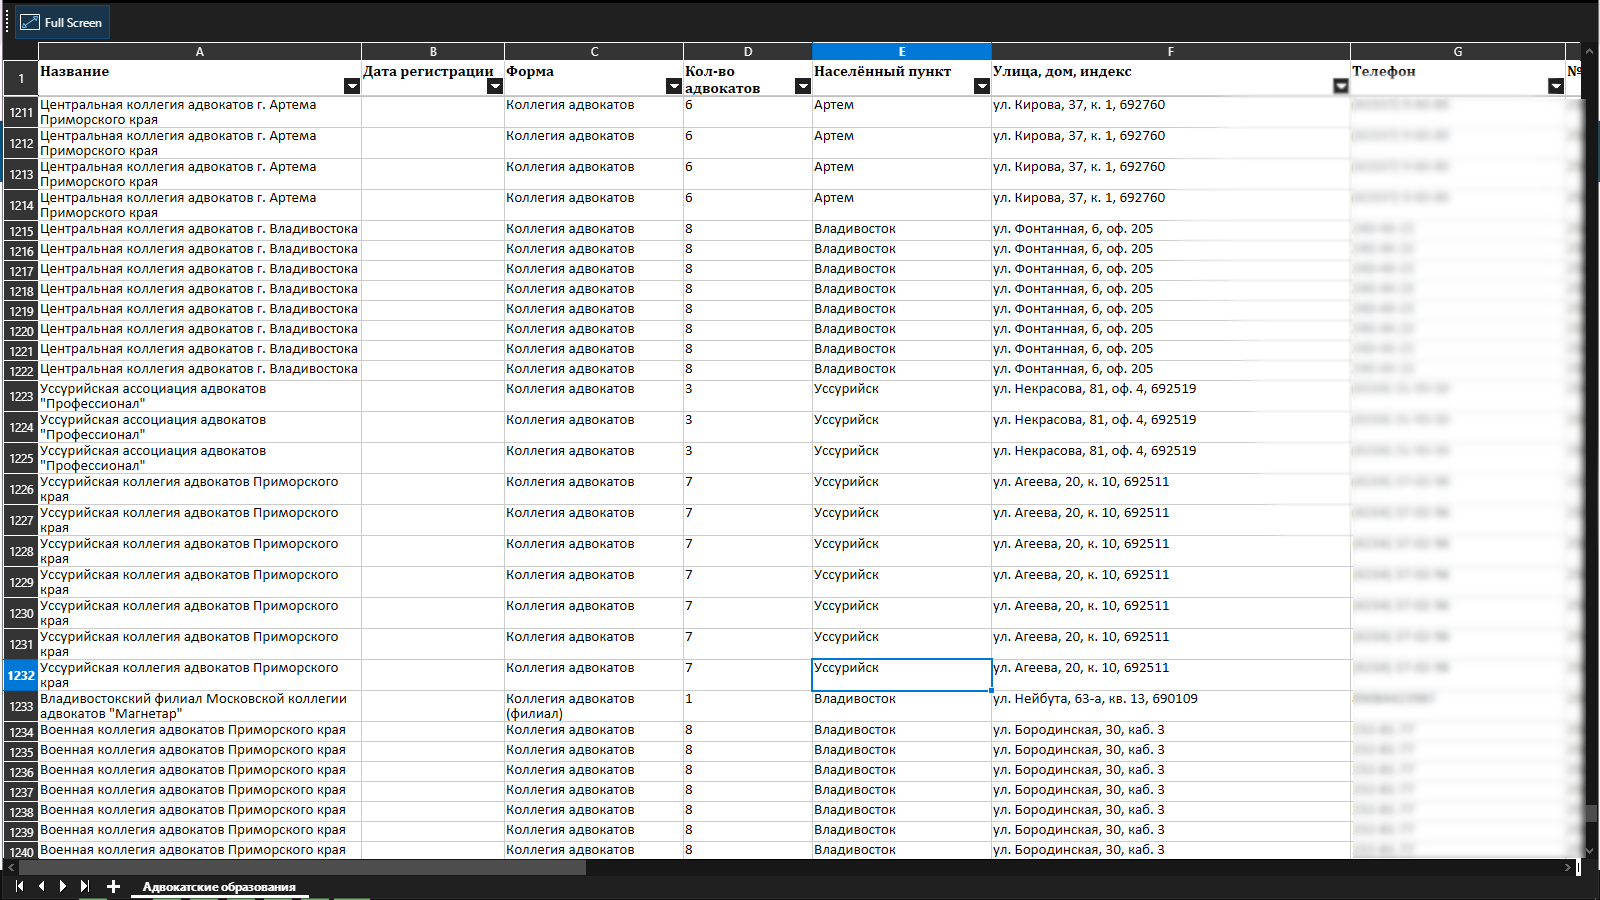Open the Населённый пункт filter dropdown

(981, 86)
